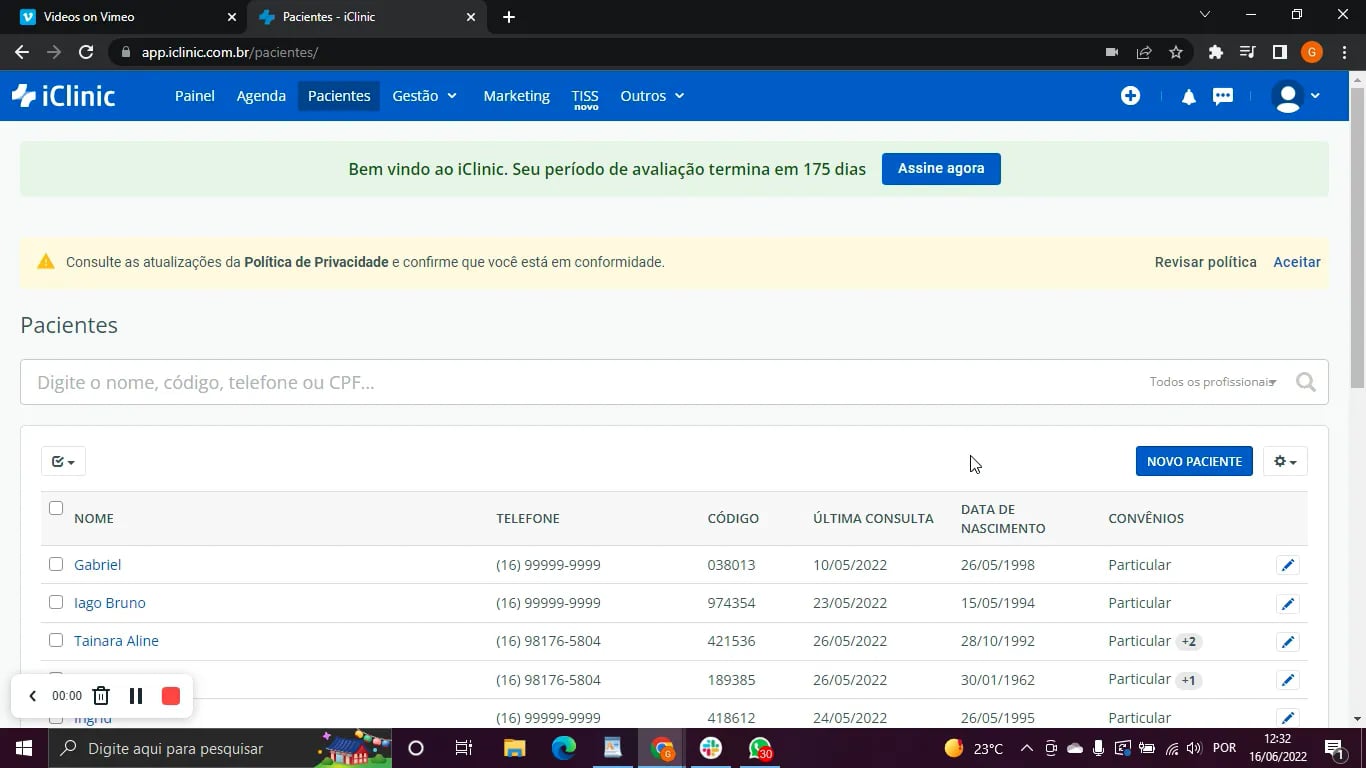
Task: Open WhatsApp from the taskbar
Action: coord(760,748)
